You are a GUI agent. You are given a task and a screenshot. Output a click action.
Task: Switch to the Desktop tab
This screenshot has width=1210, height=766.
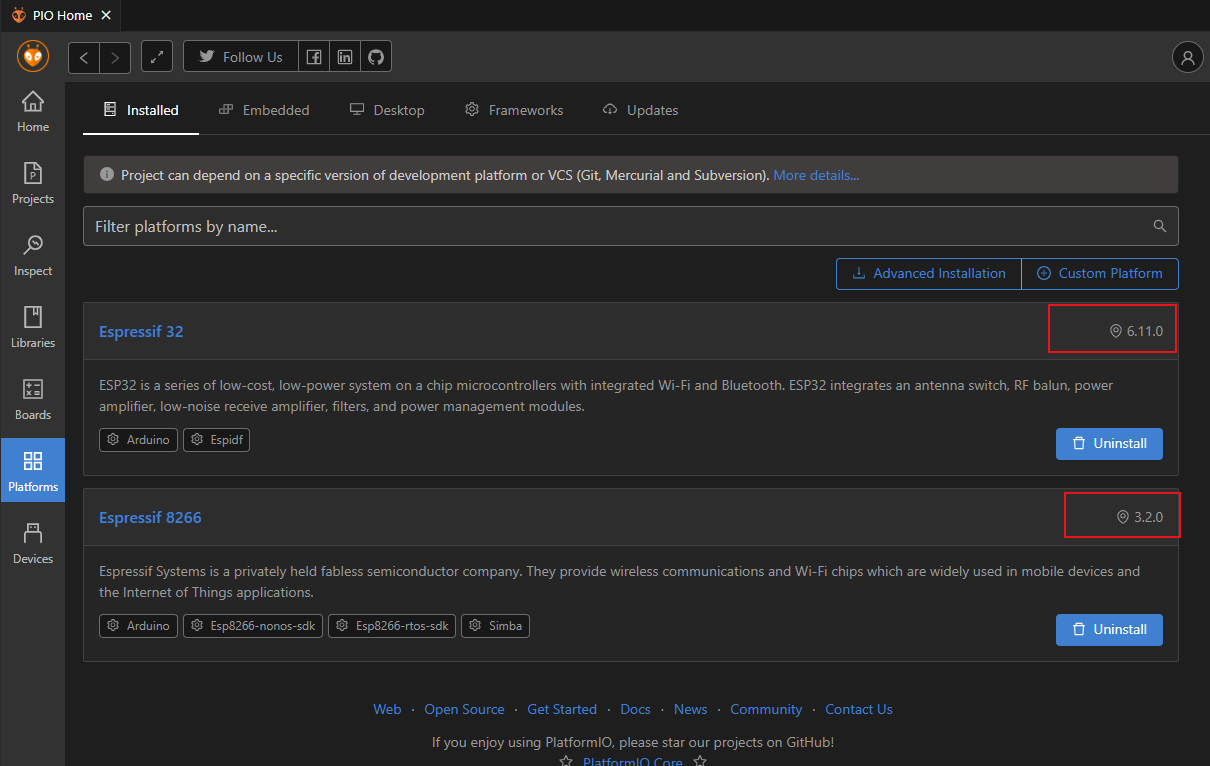pyautogui.click(x=387, y=110)
